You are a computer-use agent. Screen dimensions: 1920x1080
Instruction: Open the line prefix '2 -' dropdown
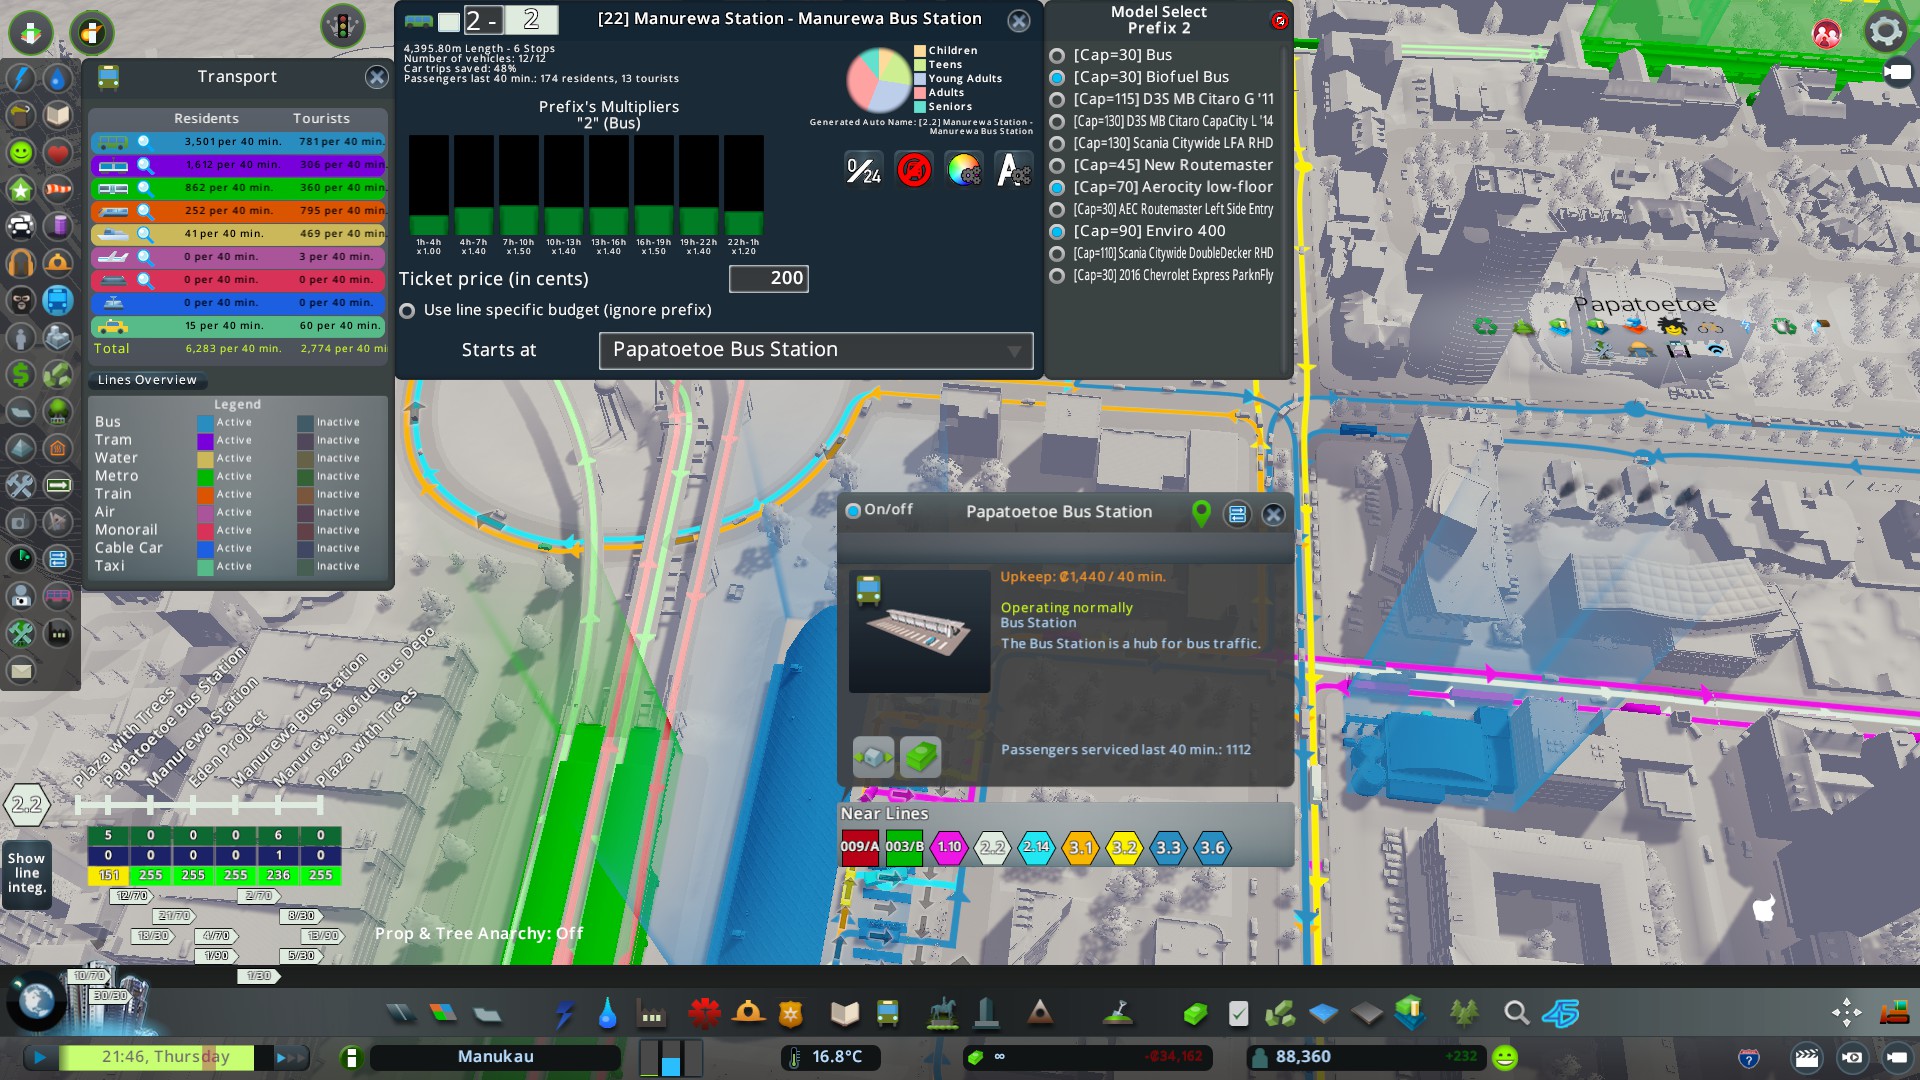point(482,20)
